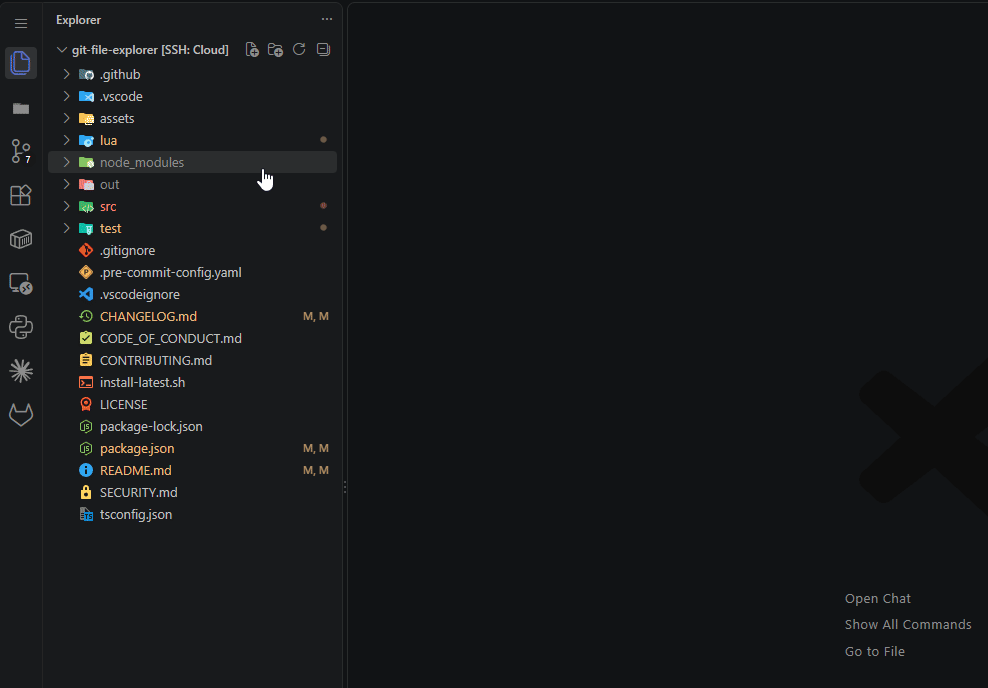Refresh the Explorer file tree
The width and height of the screenshot is (988, 688).
(x=299, y=49)
